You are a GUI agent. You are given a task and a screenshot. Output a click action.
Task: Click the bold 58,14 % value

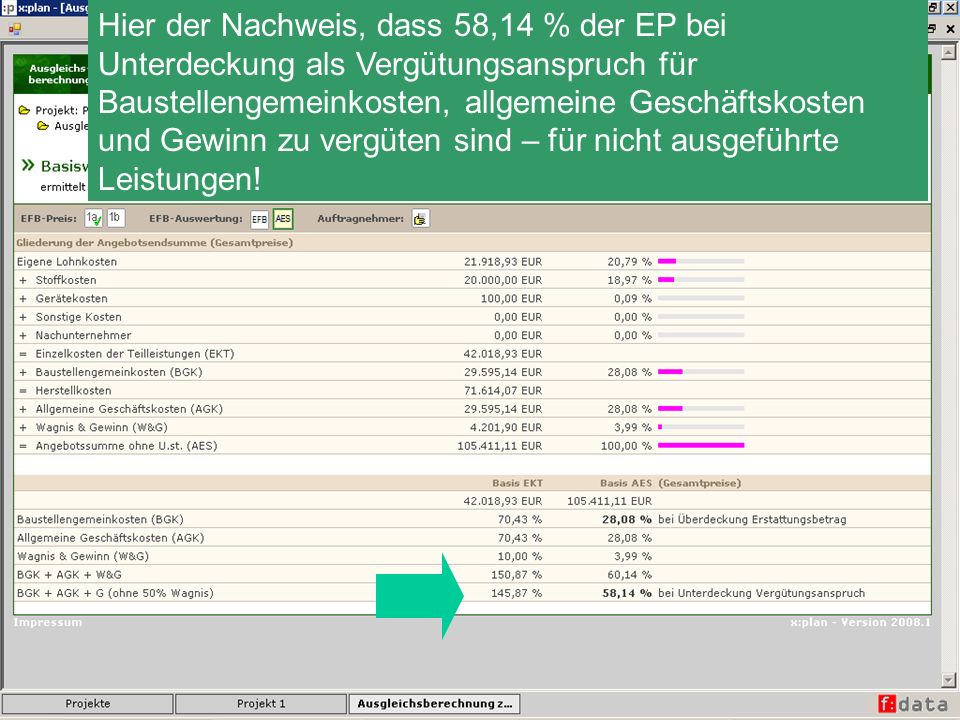click(627, 593)
